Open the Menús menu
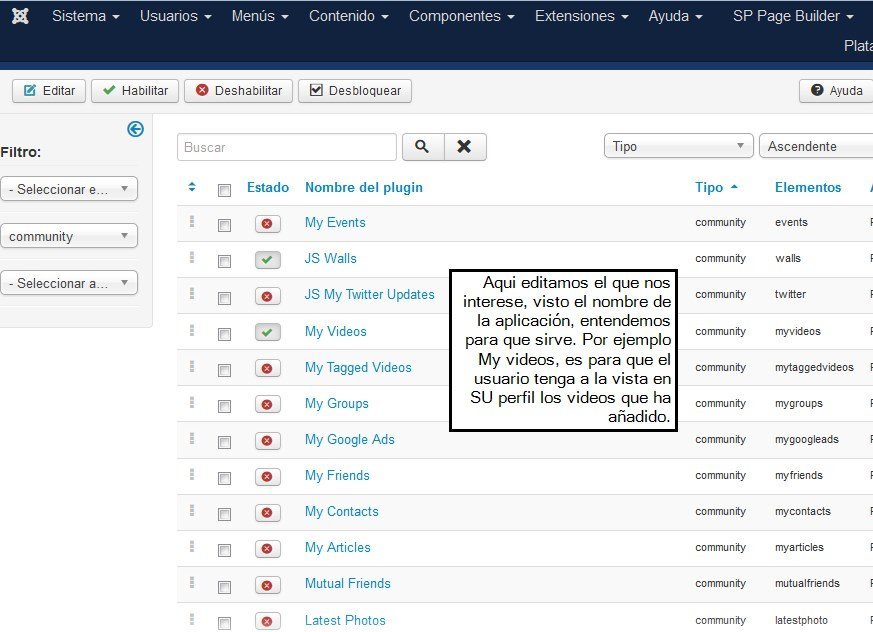The image size is (873, 632). tap(260, 16)
